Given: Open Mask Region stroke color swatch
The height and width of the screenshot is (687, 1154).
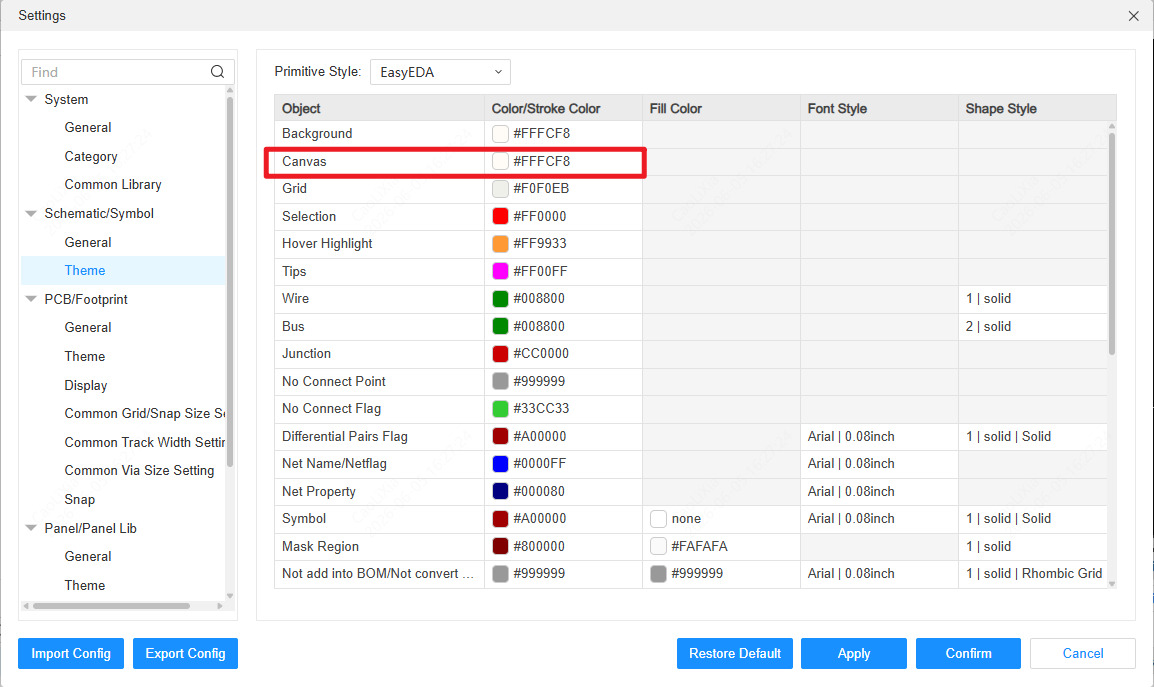Looking at the screenshot, I should click(x=500, y=546).
